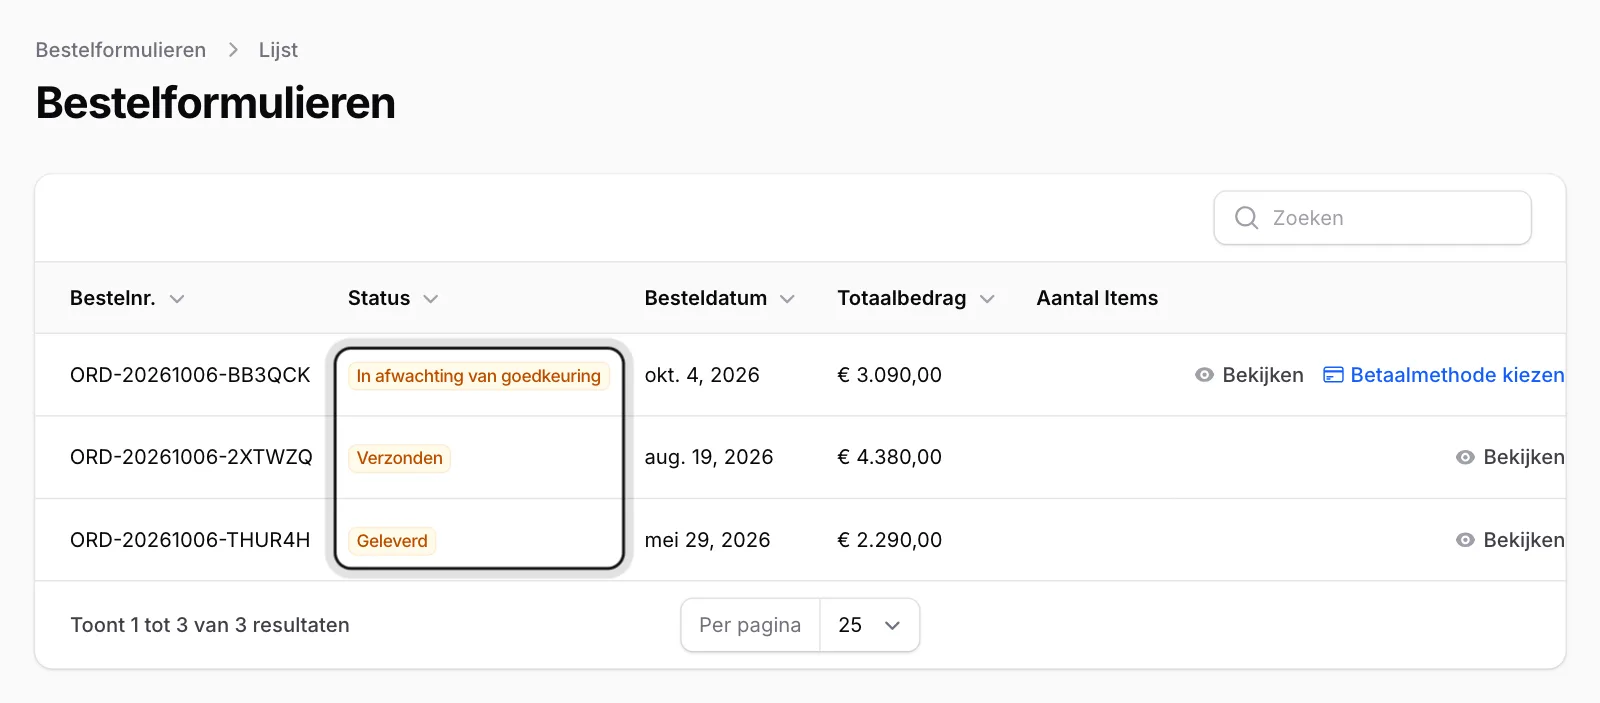Click the Geleverd status badge

(x=392, y=541)
